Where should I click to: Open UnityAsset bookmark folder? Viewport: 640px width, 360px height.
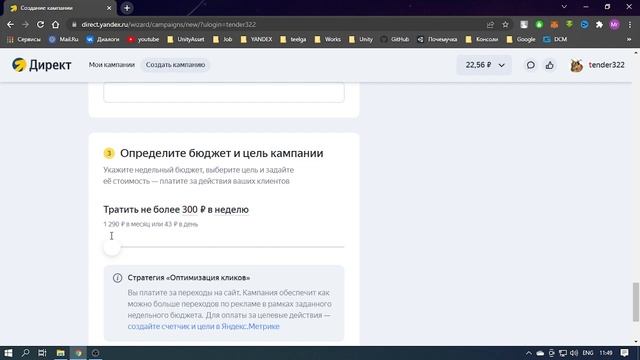[x=186, y=39]
